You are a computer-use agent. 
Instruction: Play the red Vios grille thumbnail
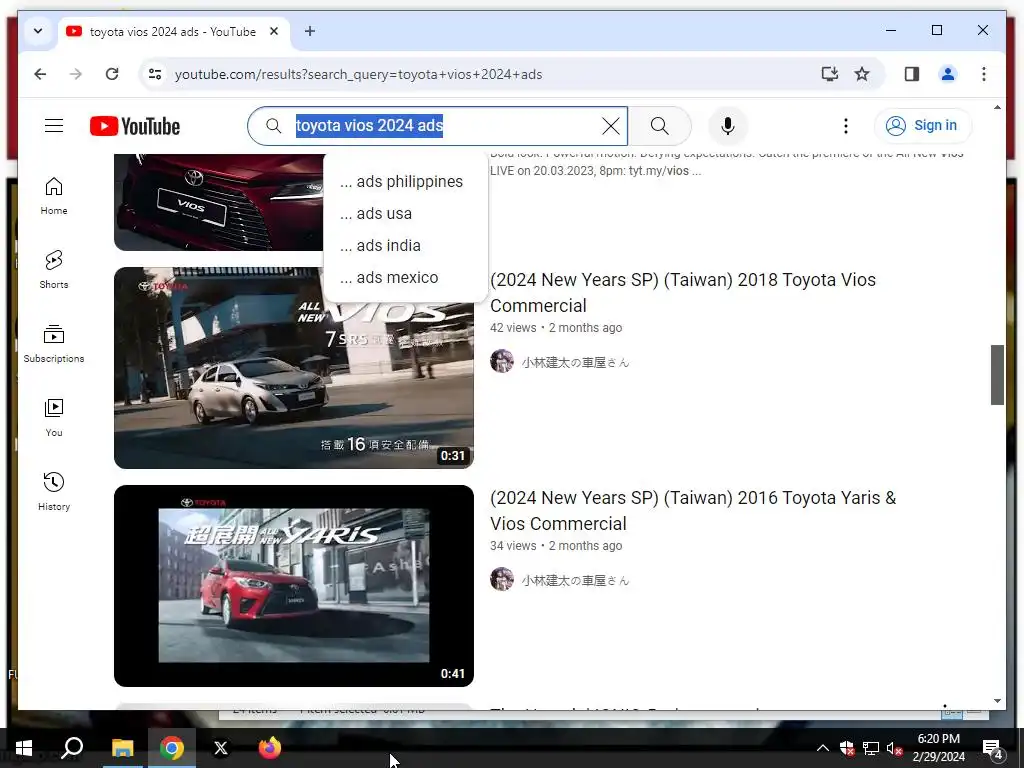[219, 202]
